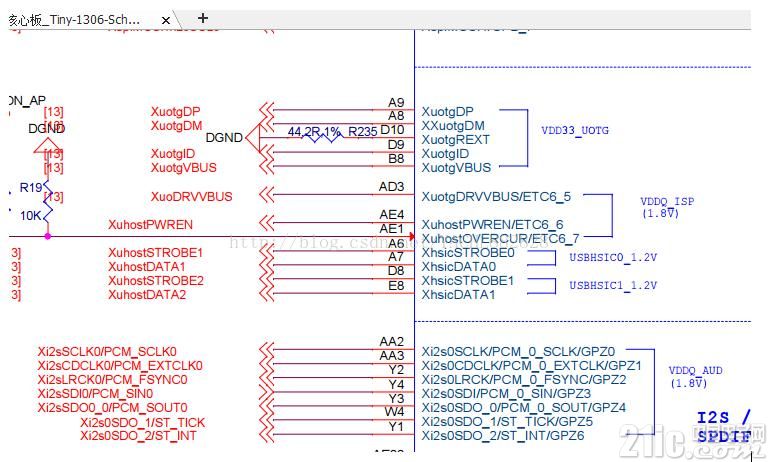
Task: Click pin number AD3
Action: (x=391, y=187)
